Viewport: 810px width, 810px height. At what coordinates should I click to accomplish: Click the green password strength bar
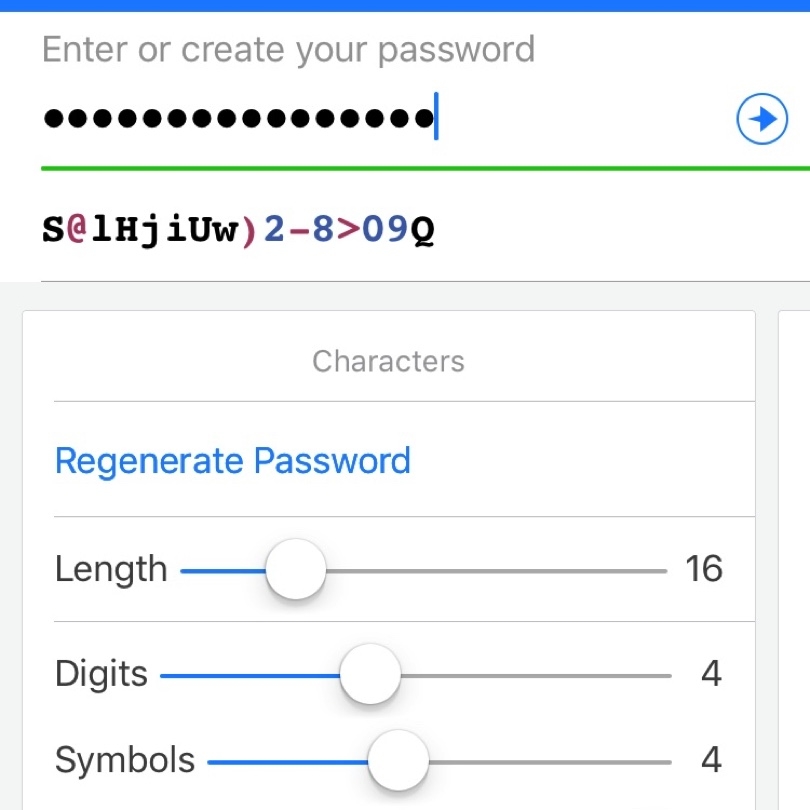pos(425,168)
